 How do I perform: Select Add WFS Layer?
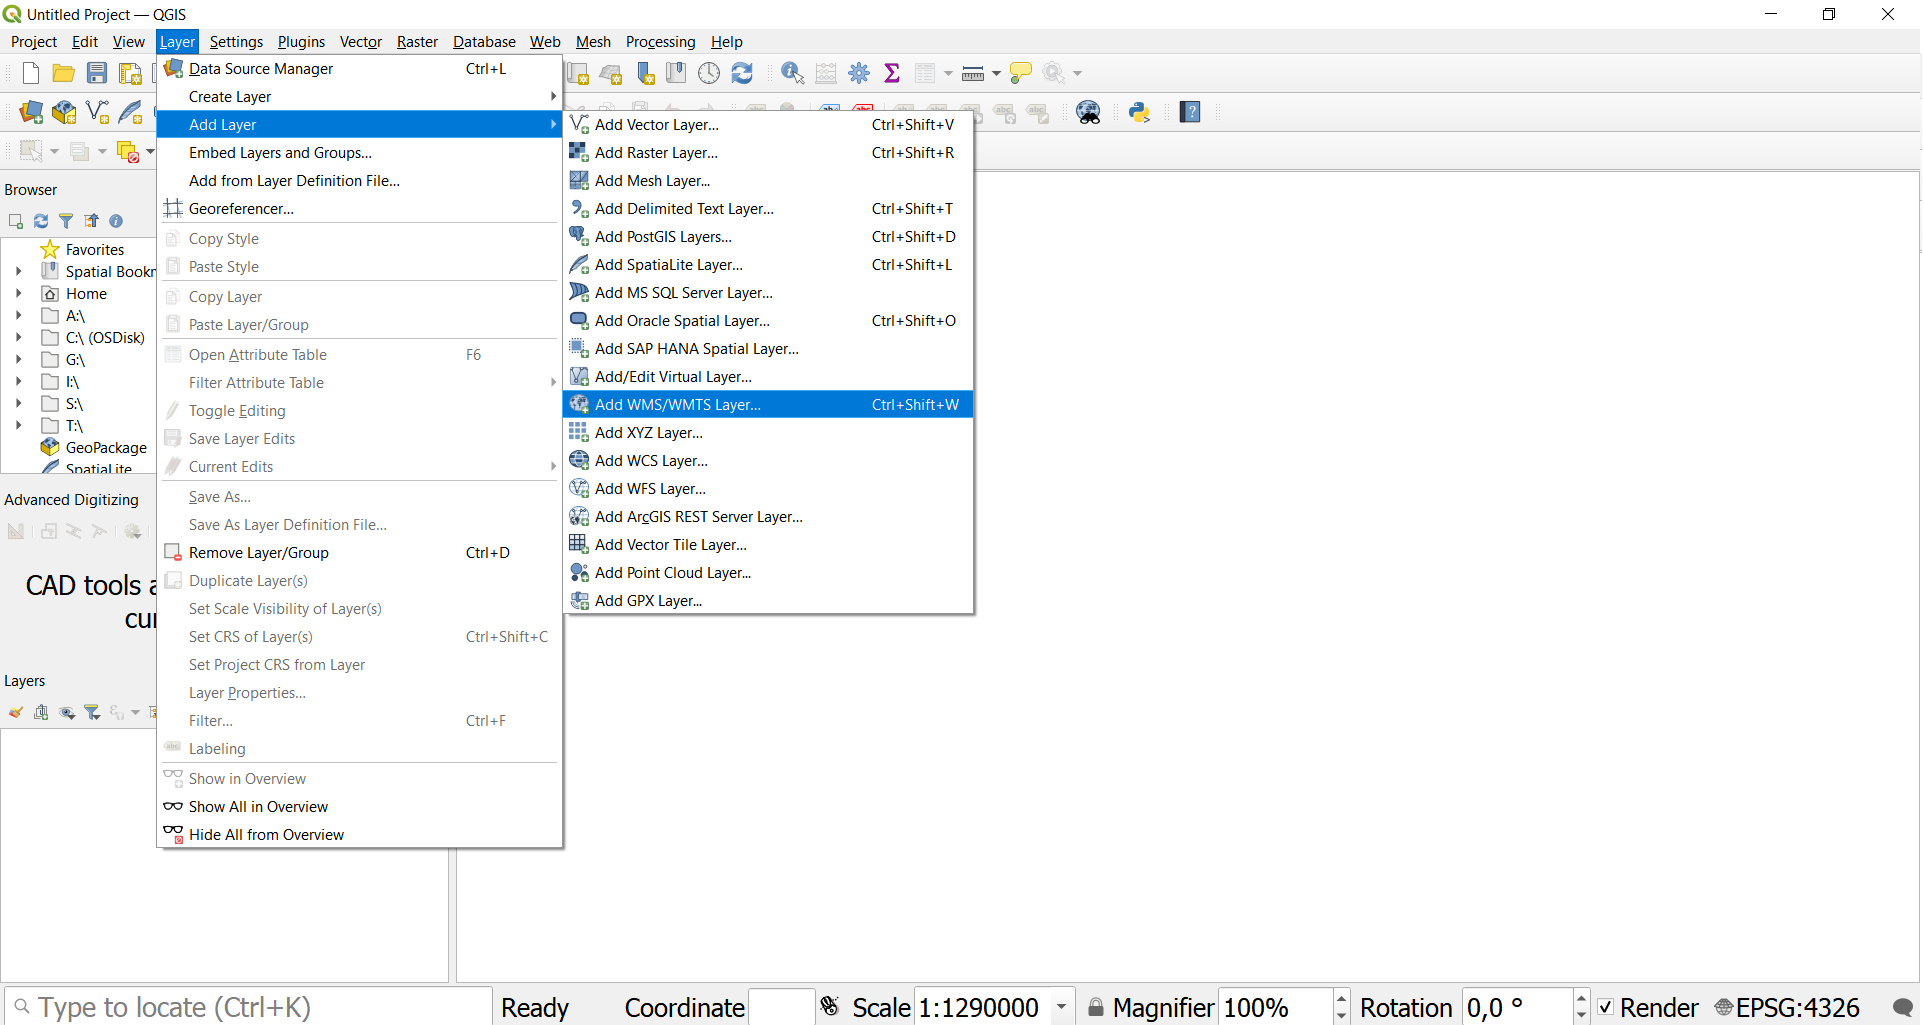[x=768, y=488]
